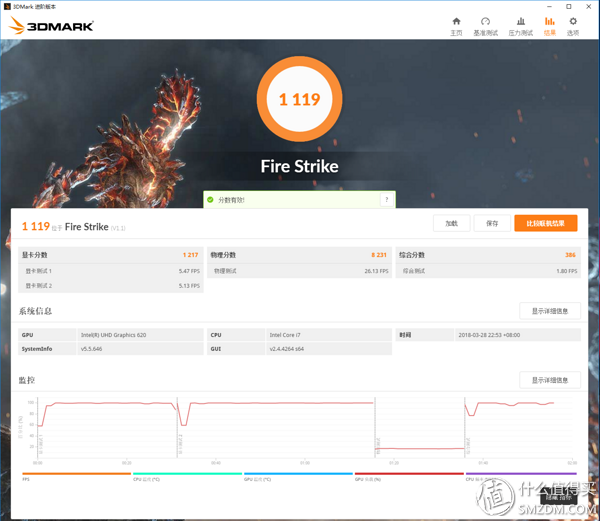600x521 pixels.
Task: Click the Intel Core i7 CPU entry
Action: click(x=285, y=335)
